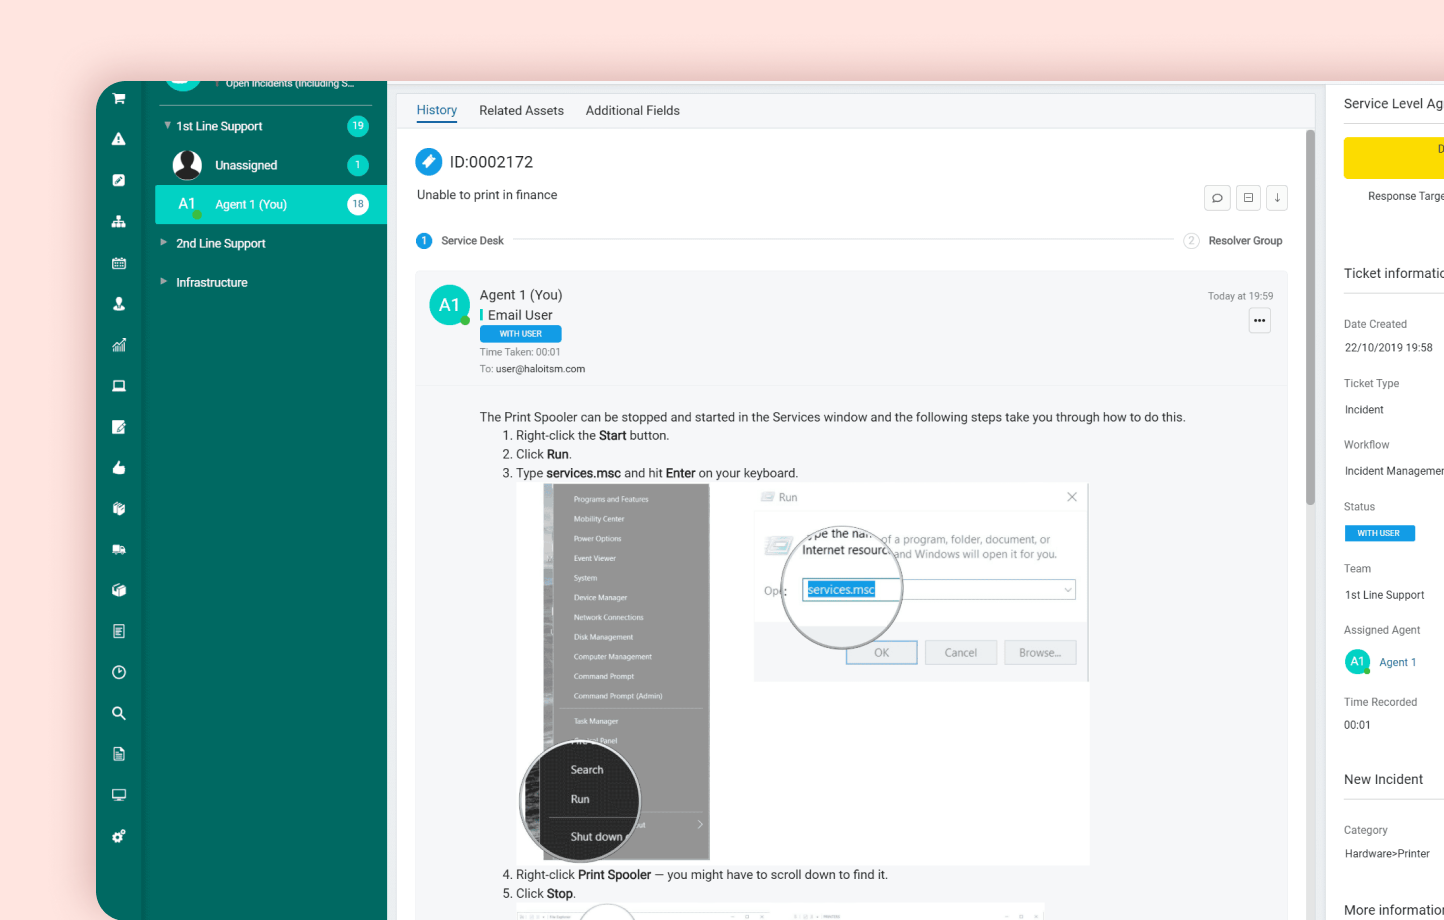The height and width of the screenshot is (920, 1444).
Task: Open the gears configuration sidebar icon
Action: [119, 836]
